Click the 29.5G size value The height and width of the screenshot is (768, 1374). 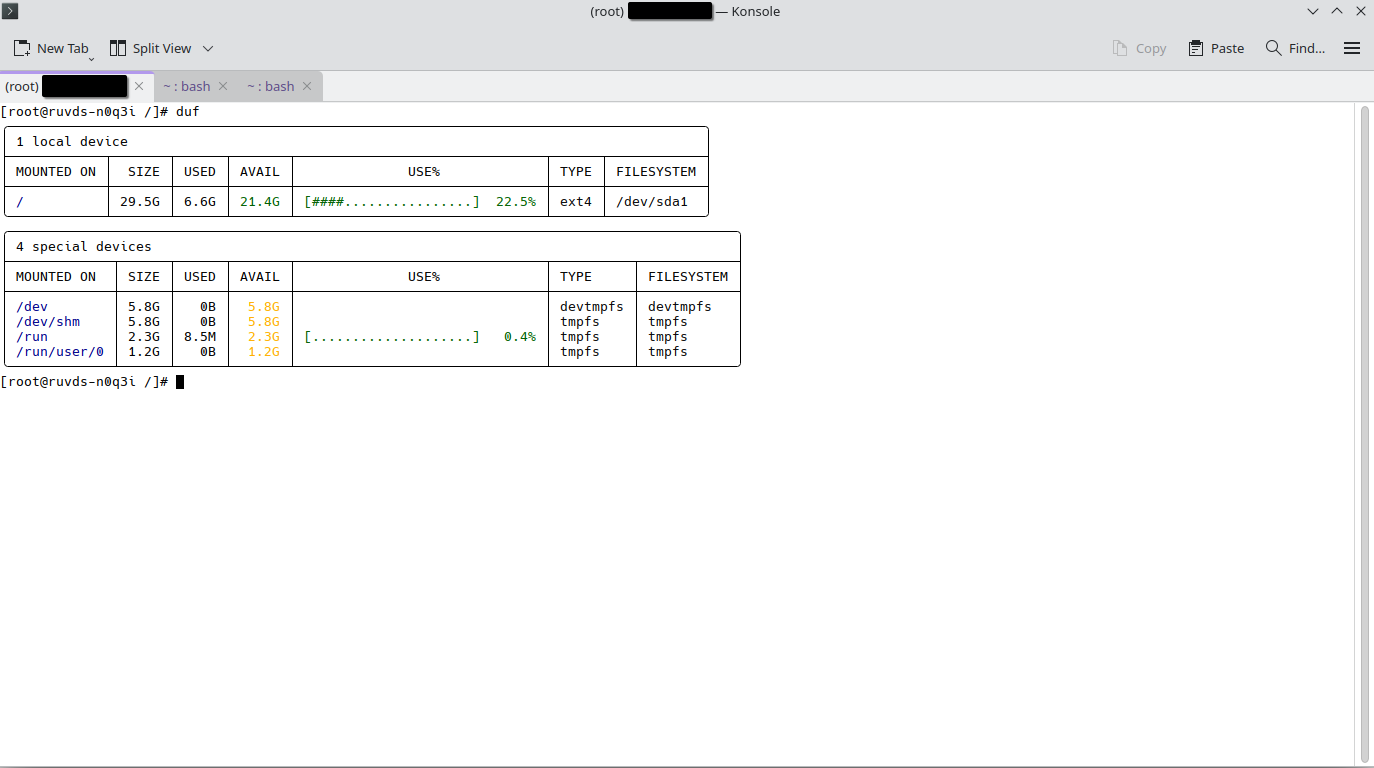tap(140, 202)
